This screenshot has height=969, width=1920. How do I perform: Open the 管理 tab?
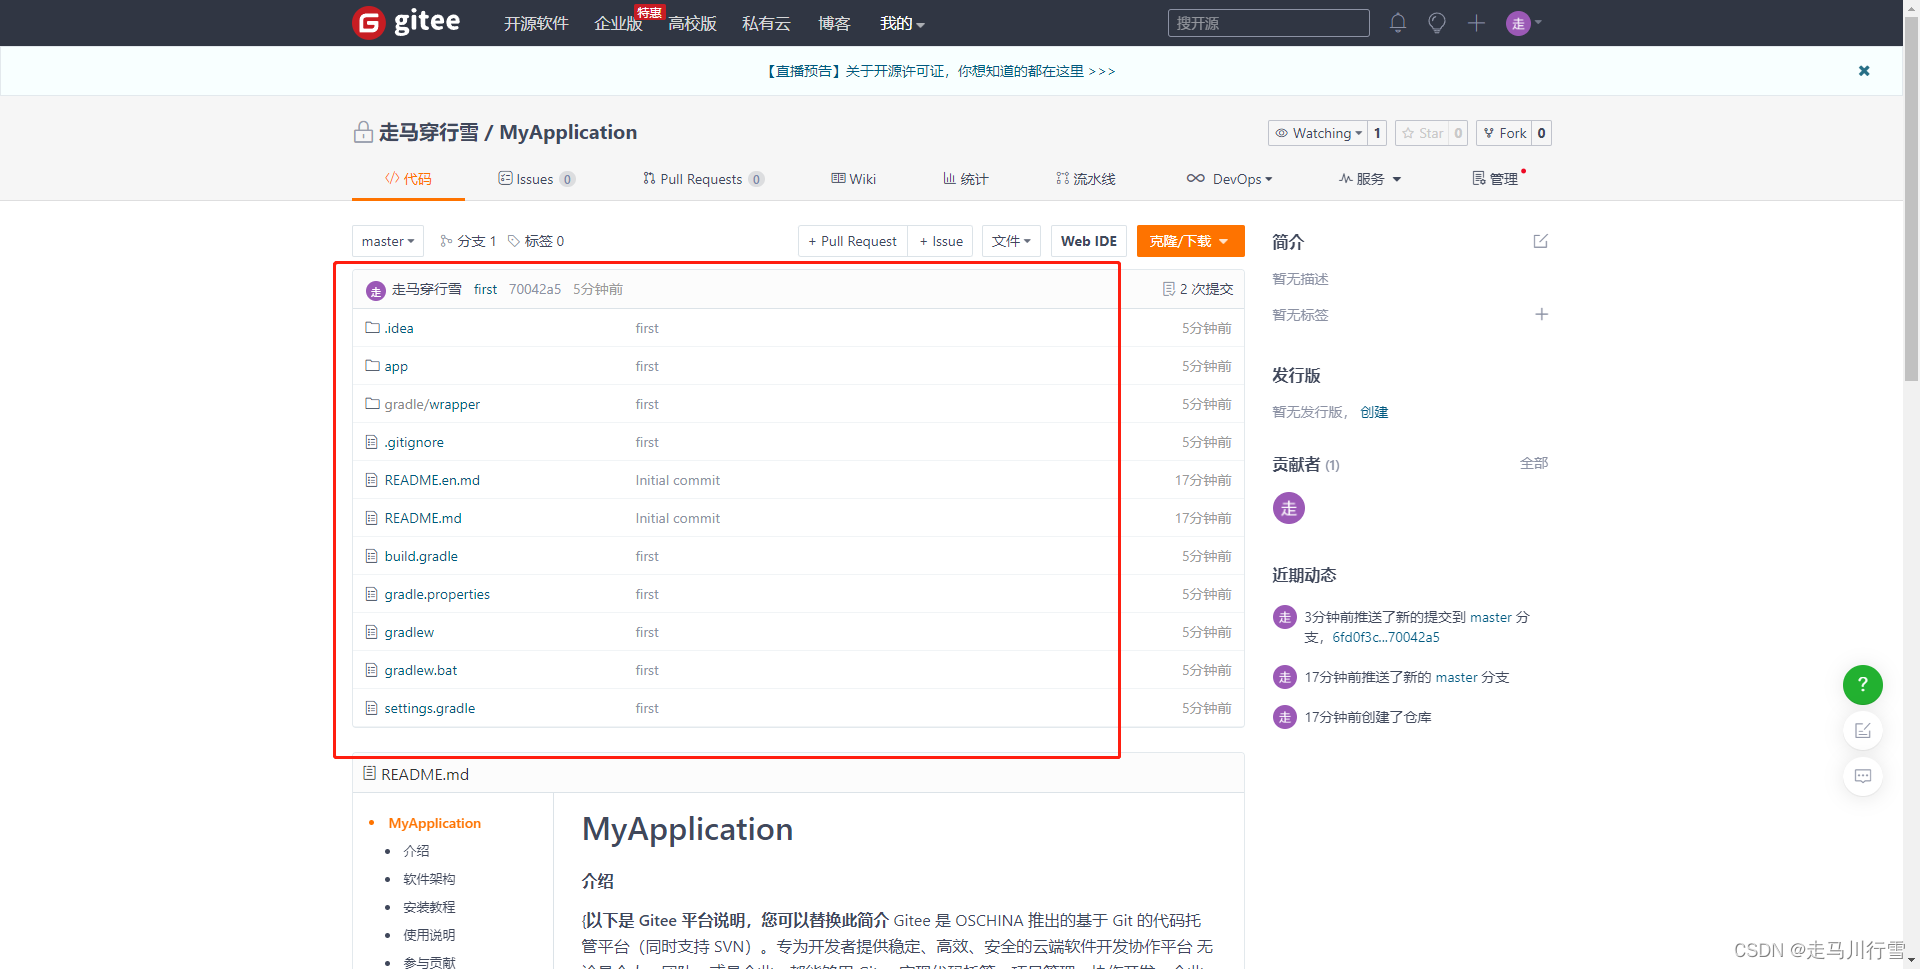coord(1495,179)
